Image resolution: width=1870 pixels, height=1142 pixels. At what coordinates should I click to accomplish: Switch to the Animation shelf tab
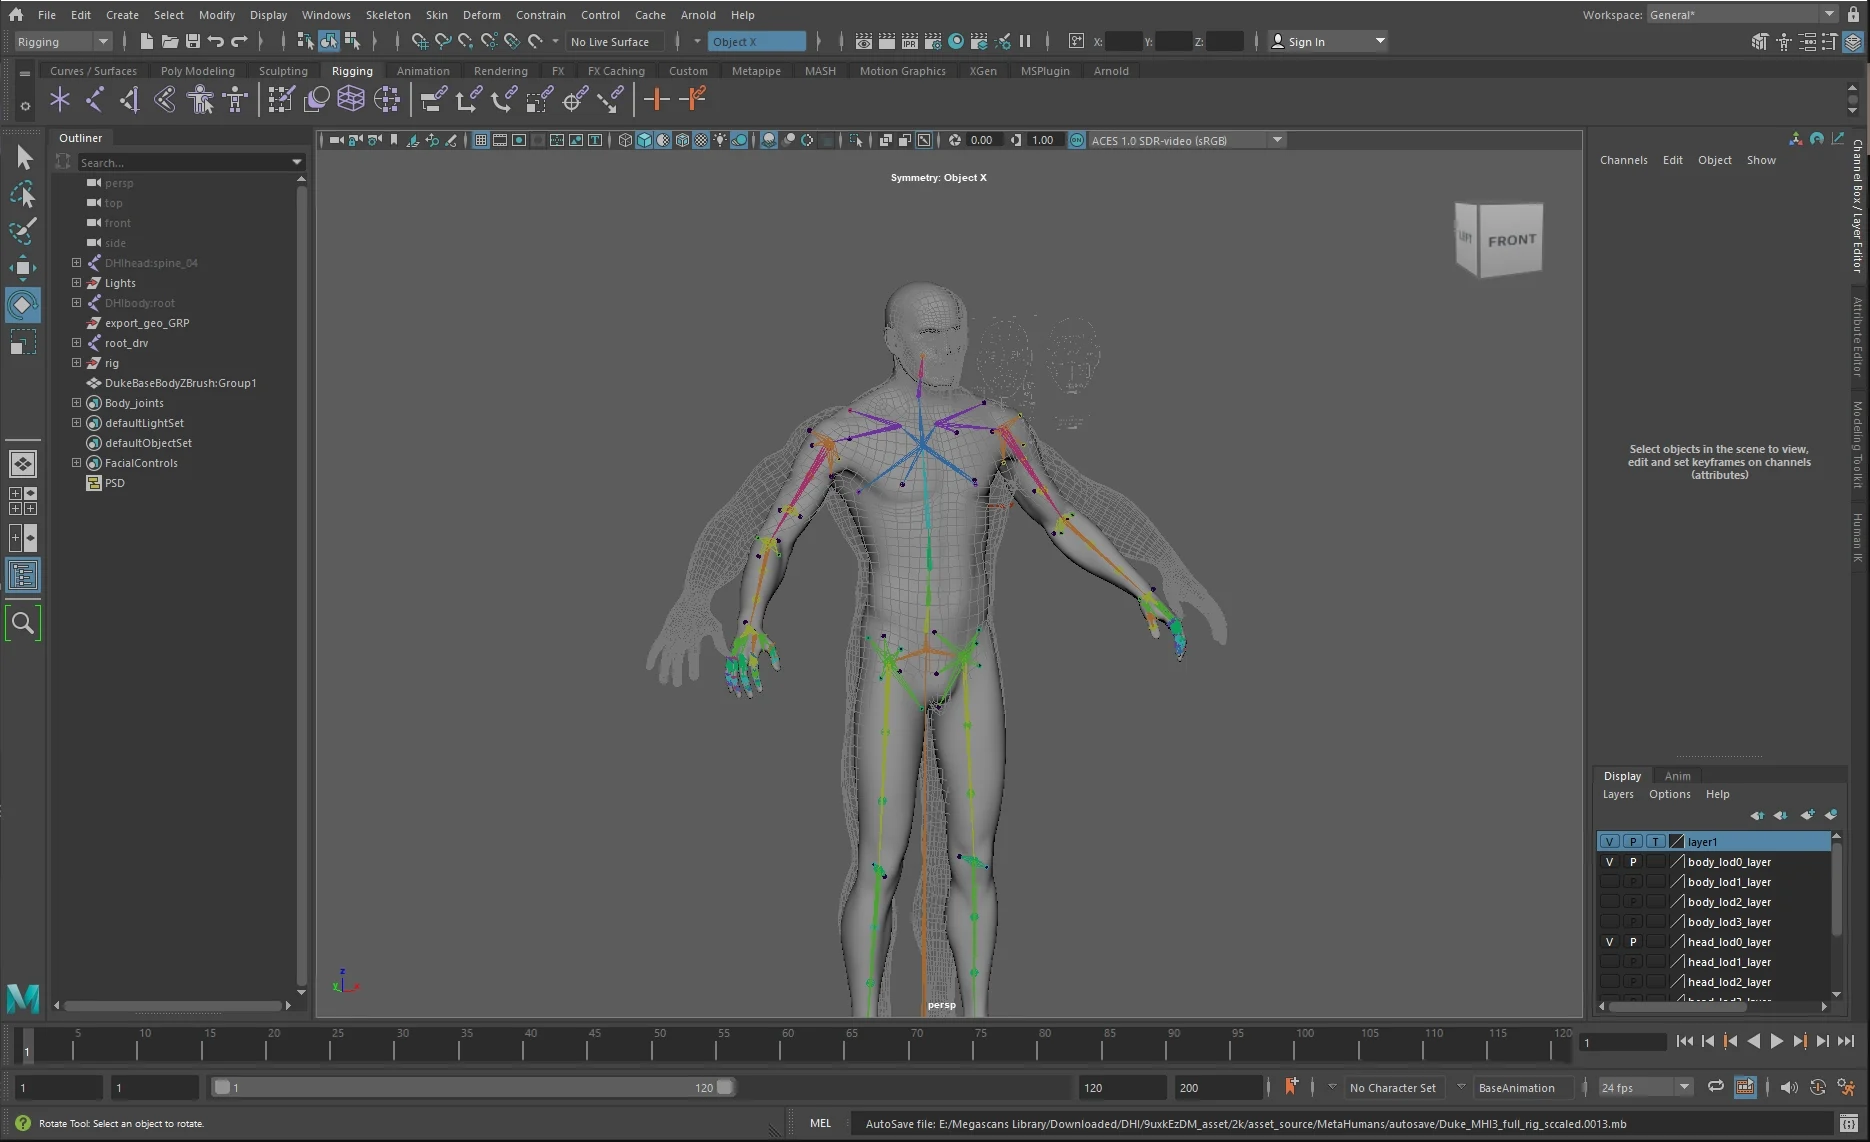tap(423, 71)
